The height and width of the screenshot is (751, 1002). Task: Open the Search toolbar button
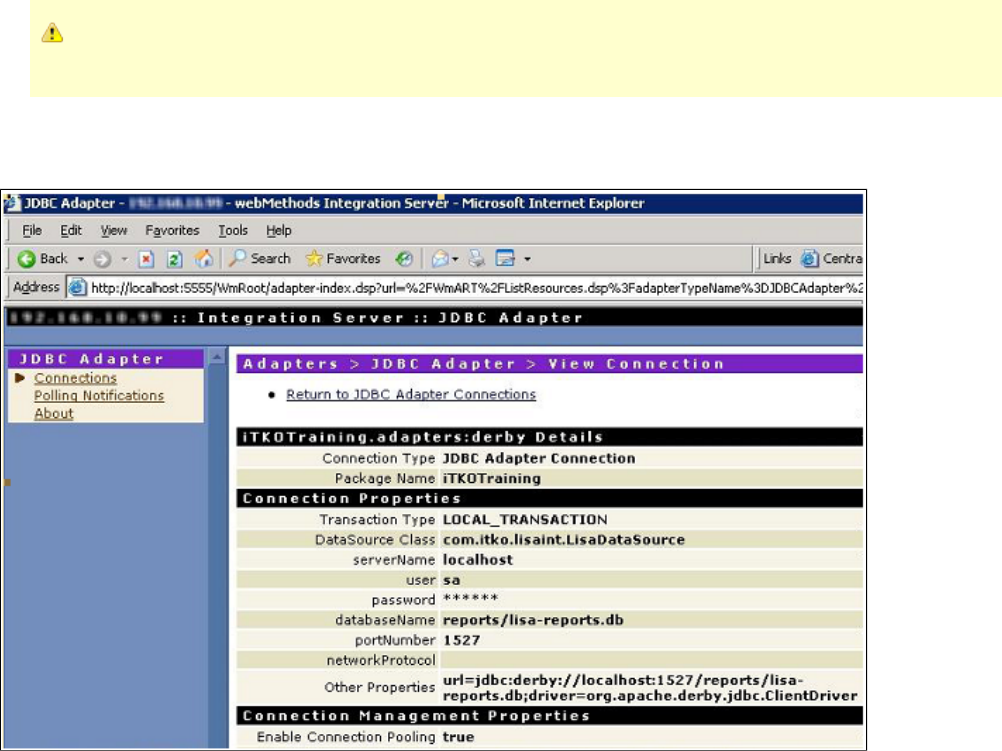(x=260, y=258)
